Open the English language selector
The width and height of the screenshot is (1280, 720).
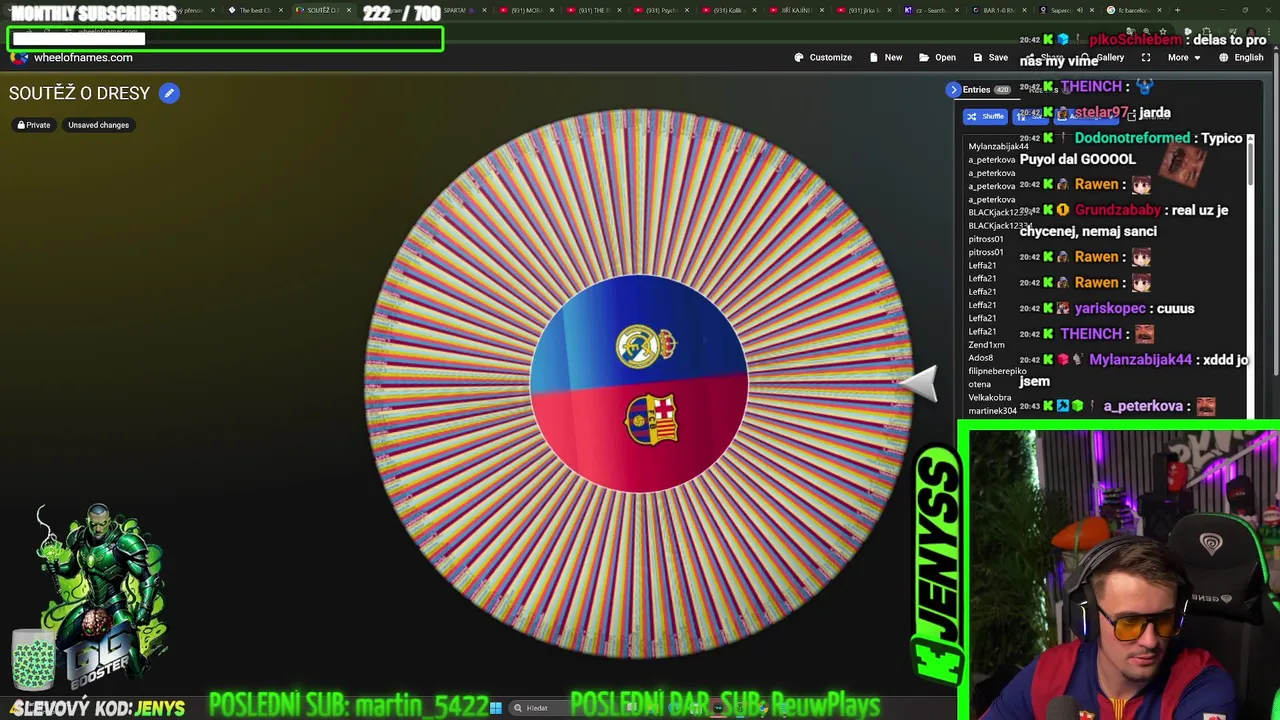click(x=1241, y=57)
